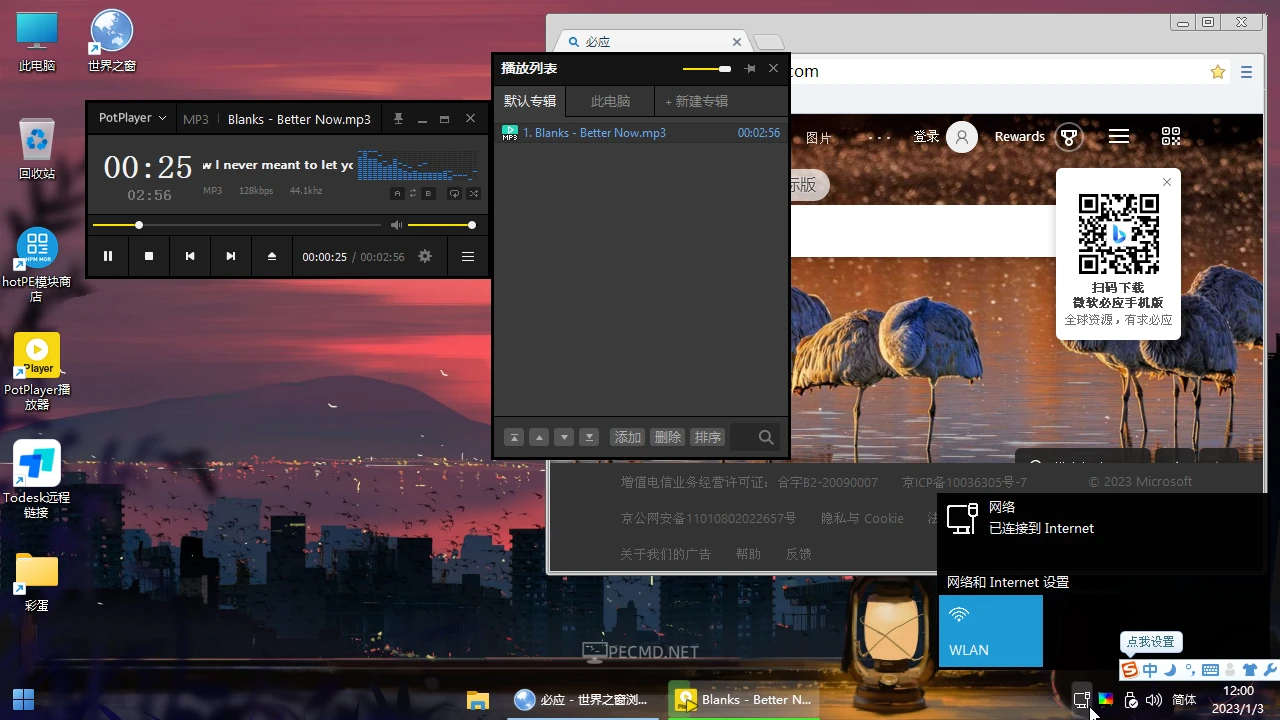
Task: Stop playback in PotPlayer
Action: (x=149, y=256)
